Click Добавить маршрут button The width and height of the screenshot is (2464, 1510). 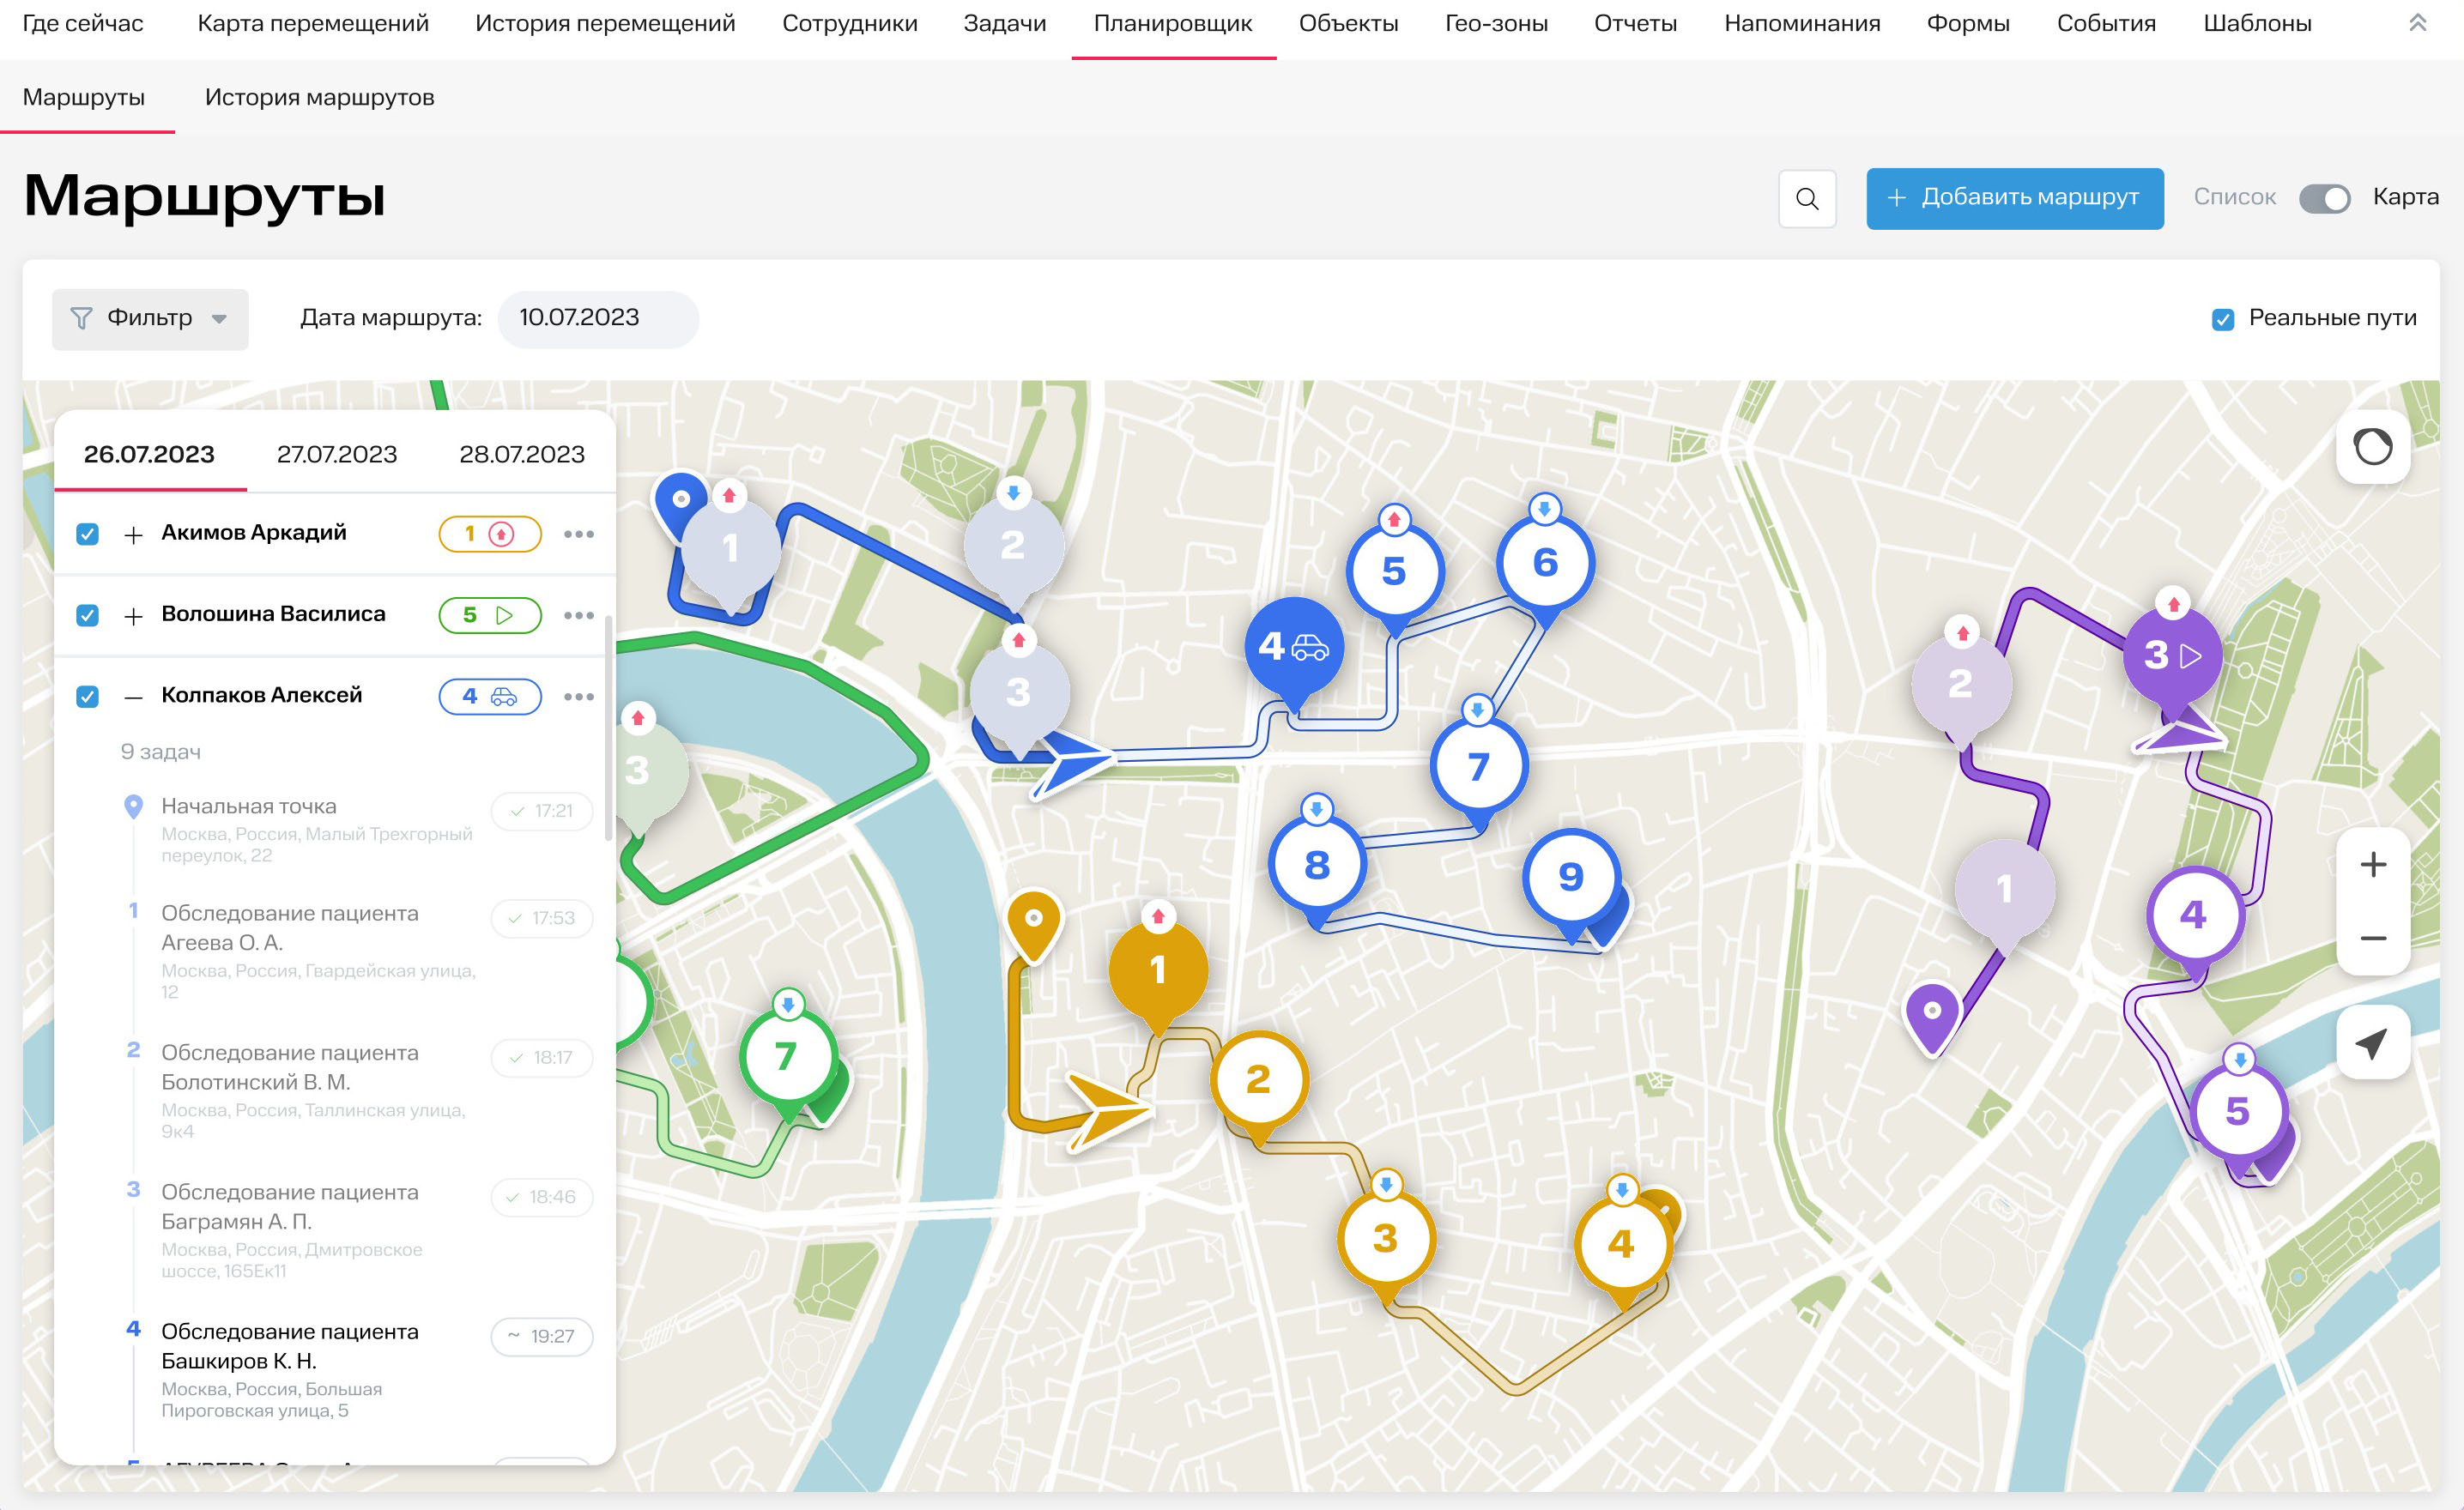point(2014,198)
